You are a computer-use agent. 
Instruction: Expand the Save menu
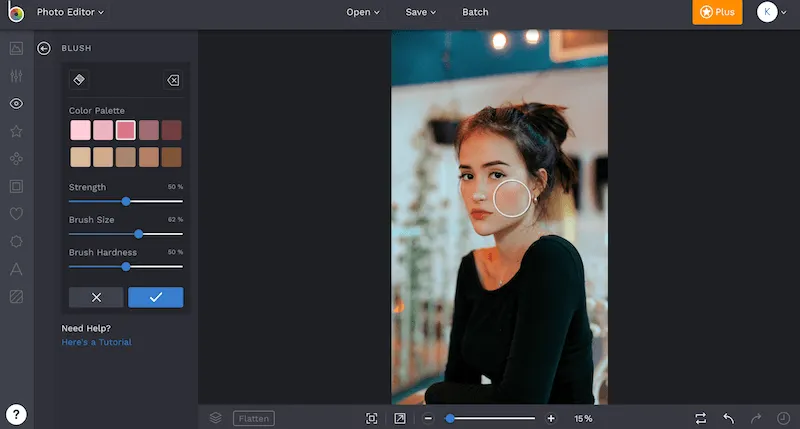click(x=421, y=12)
